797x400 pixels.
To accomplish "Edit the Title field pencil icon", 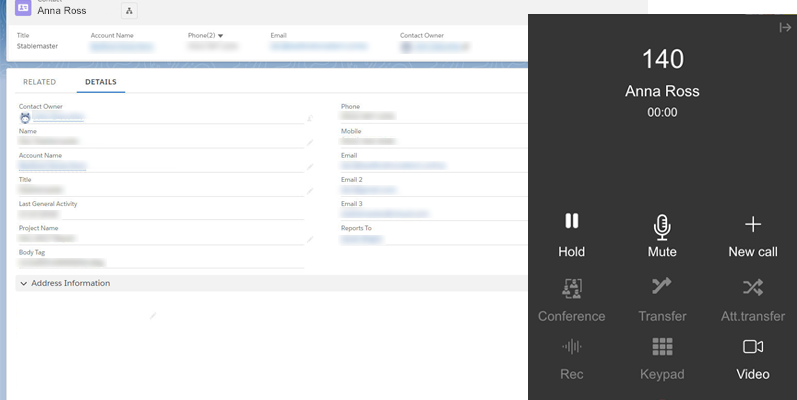I will tap(310, 191).
